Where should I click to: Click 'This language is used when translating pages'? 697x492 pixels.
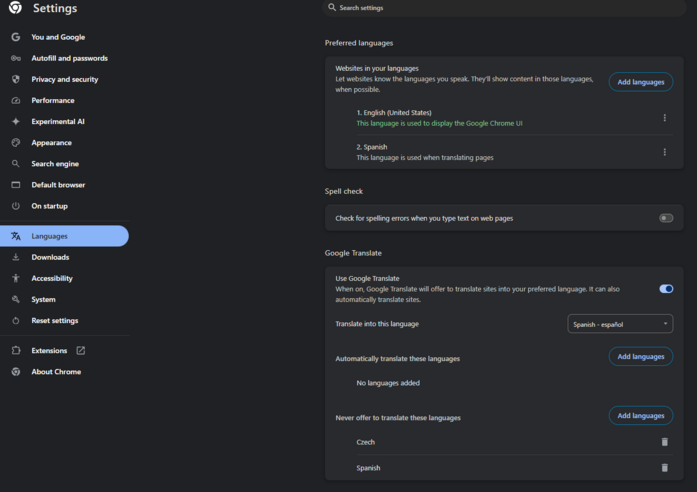425,157
